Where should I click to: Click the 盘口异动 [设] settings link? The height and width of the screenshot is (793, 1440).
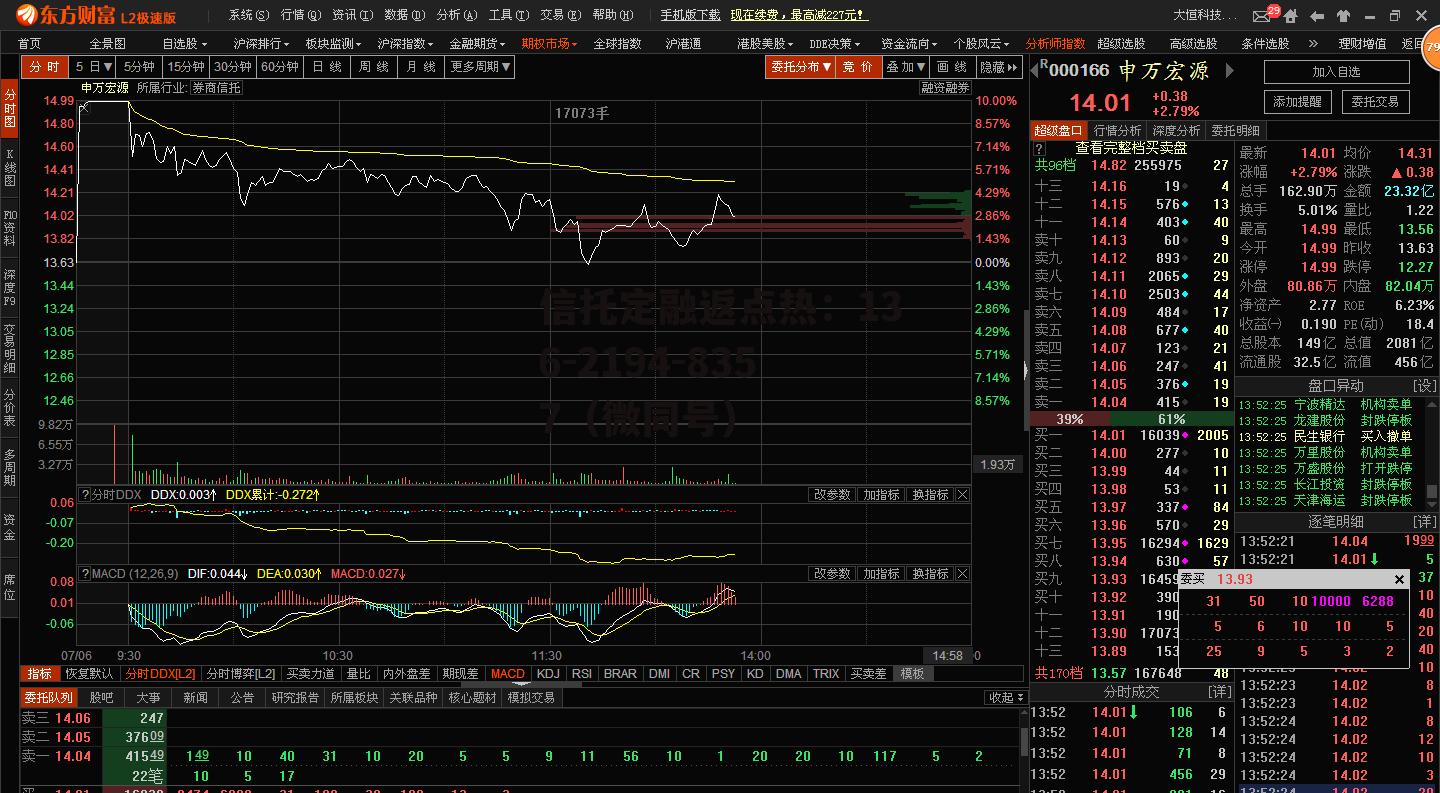tap(1424, 386)
